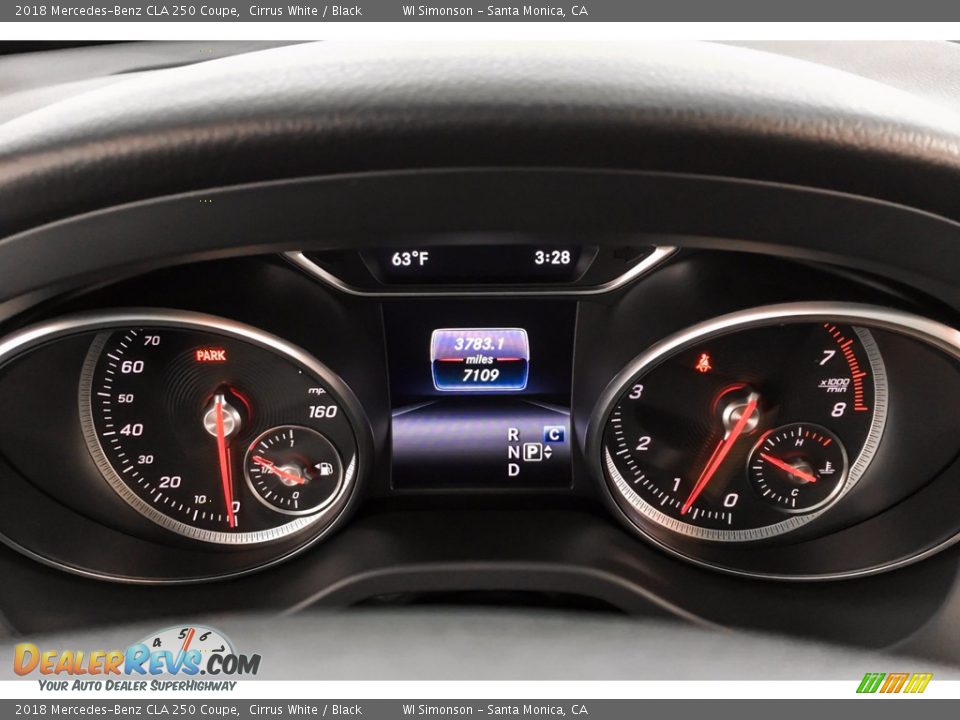Click the 20 mark on speedometer
The height and width of the screenshot is (720, 960).
[x=170, y=482]
